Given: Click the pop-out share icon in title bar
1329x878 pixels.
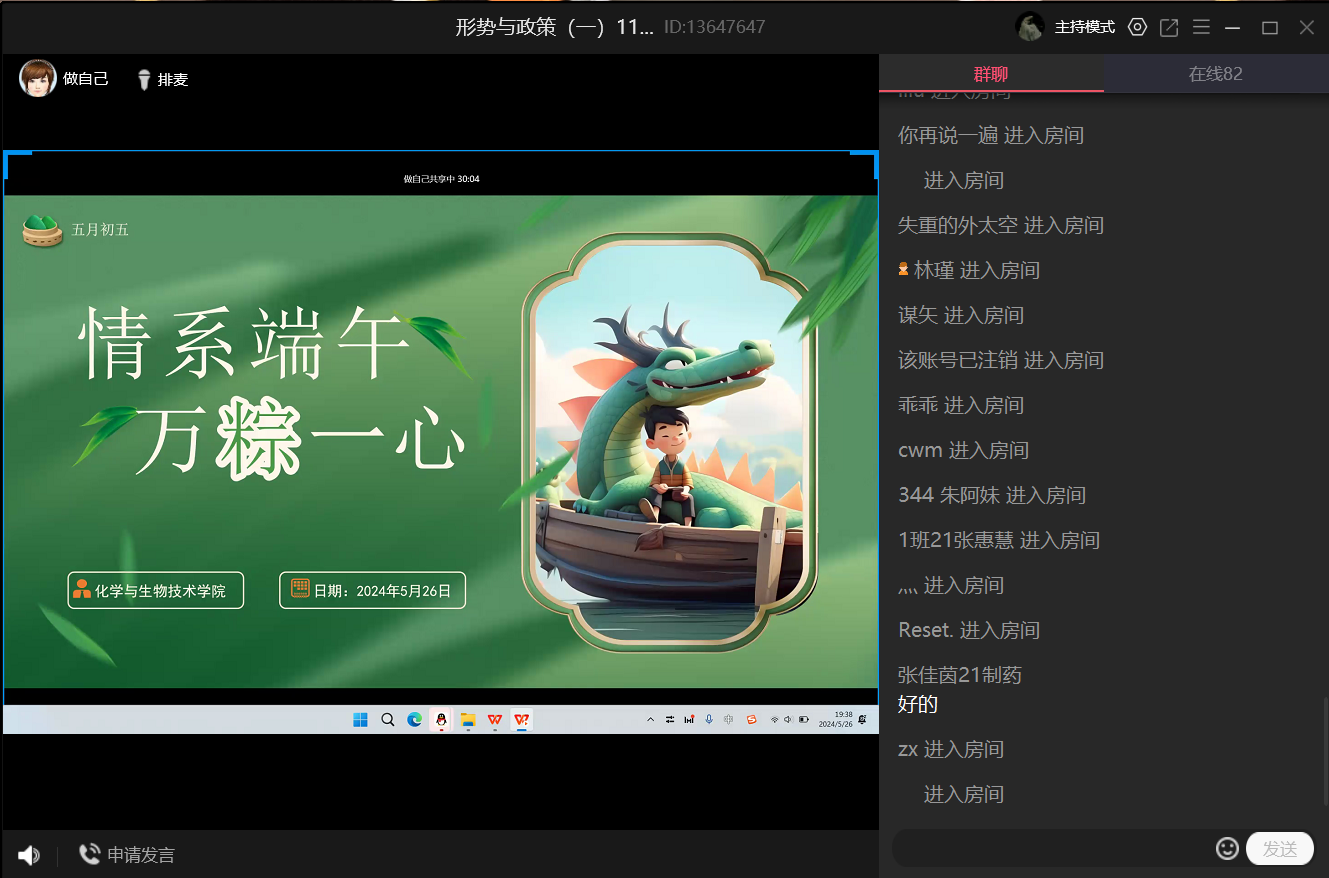Looking at the screenshot, I should click(1169, 27).
